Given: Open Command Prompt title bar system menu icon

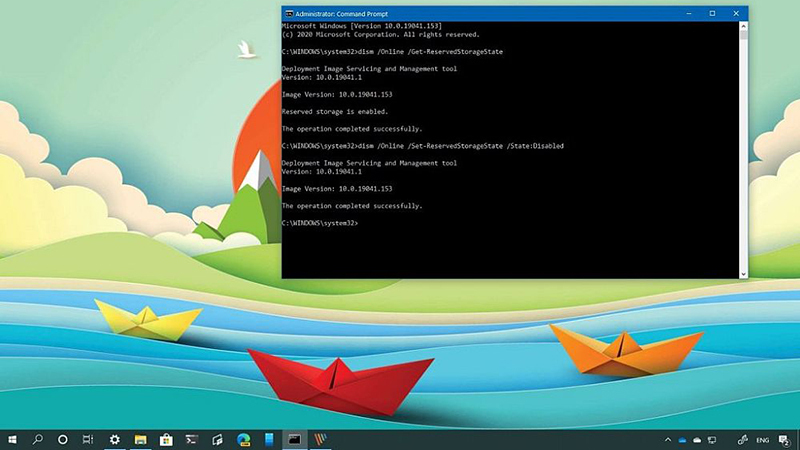Looking at the screenshot, I should [289, 13].
